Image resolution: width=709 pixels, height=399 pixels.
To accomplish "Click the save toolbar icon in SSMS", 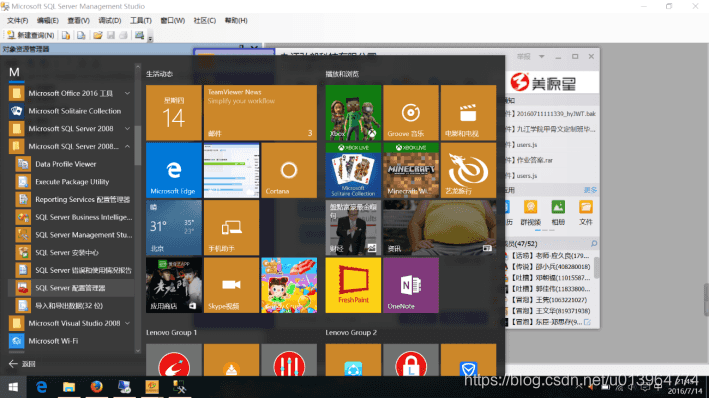I will 111,35.
